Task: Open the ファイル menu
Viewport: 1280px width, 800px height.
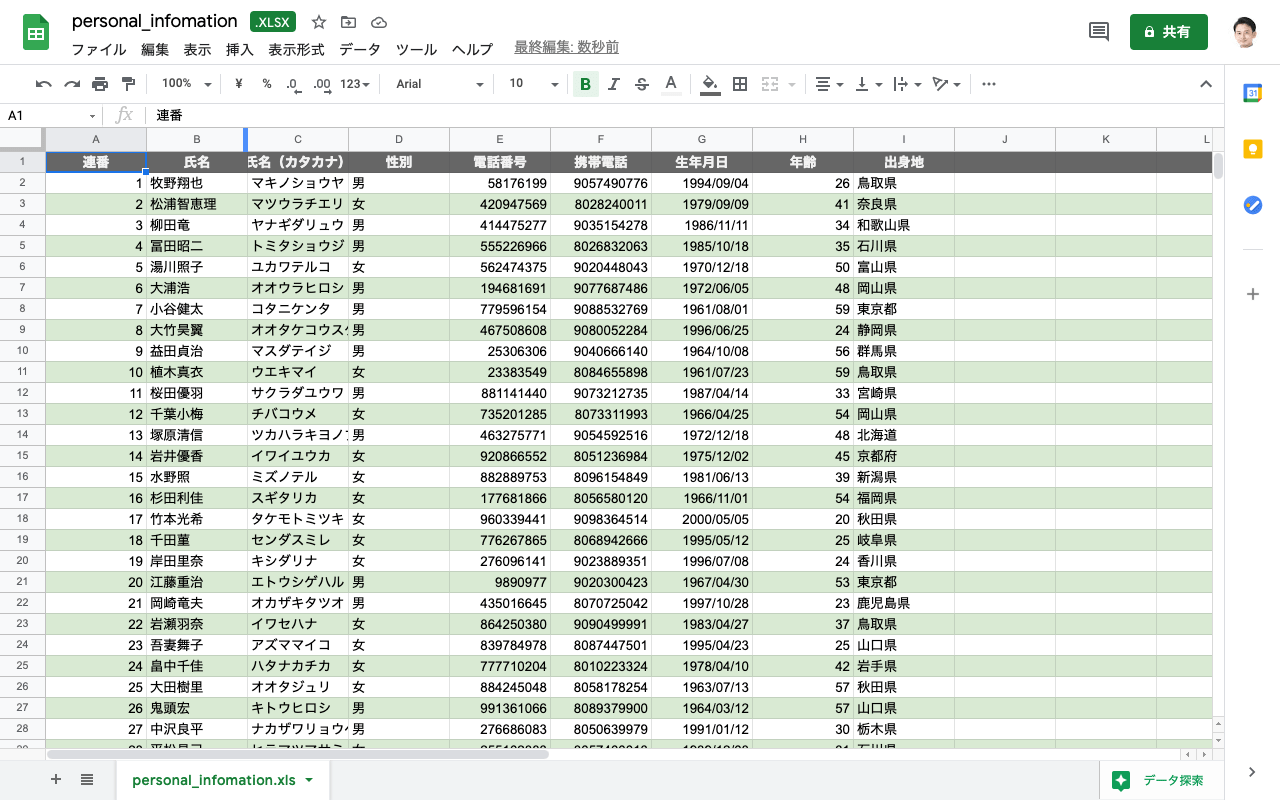Action: [99, 49]
